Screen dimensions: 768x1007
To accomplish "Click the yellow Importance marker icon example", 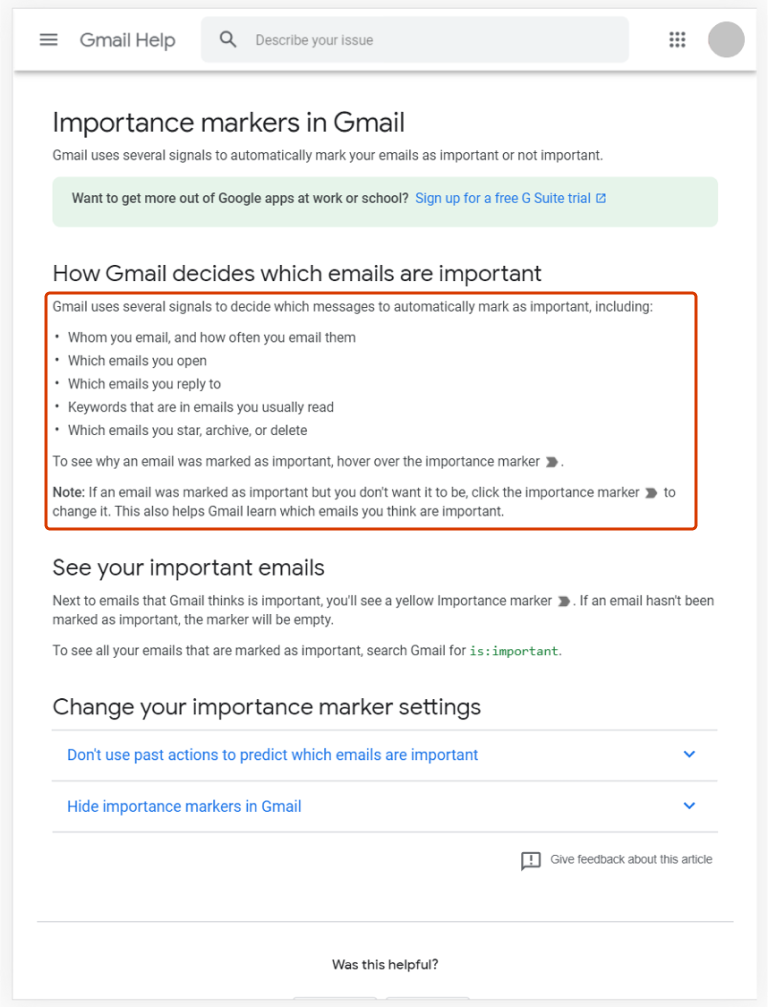I will (x=564, y=601).
